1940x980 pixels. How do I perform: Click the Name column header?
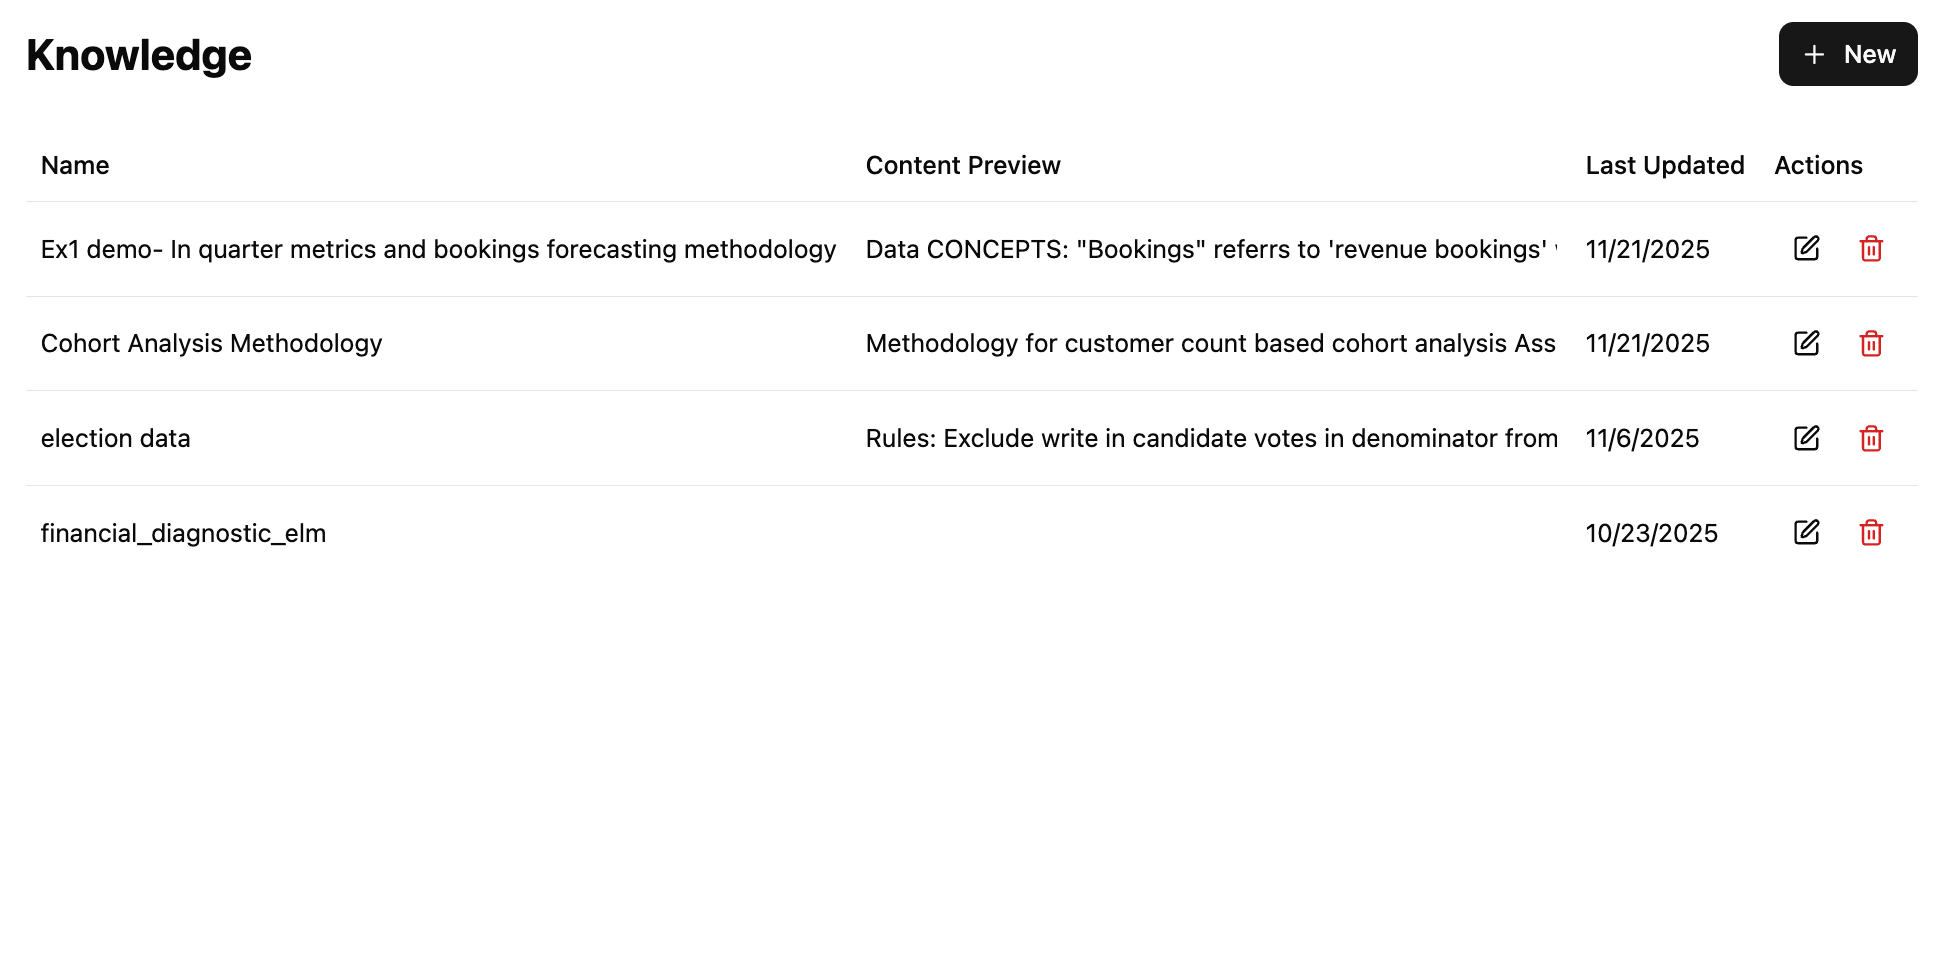pyautogui.click(x=75, y=165)
